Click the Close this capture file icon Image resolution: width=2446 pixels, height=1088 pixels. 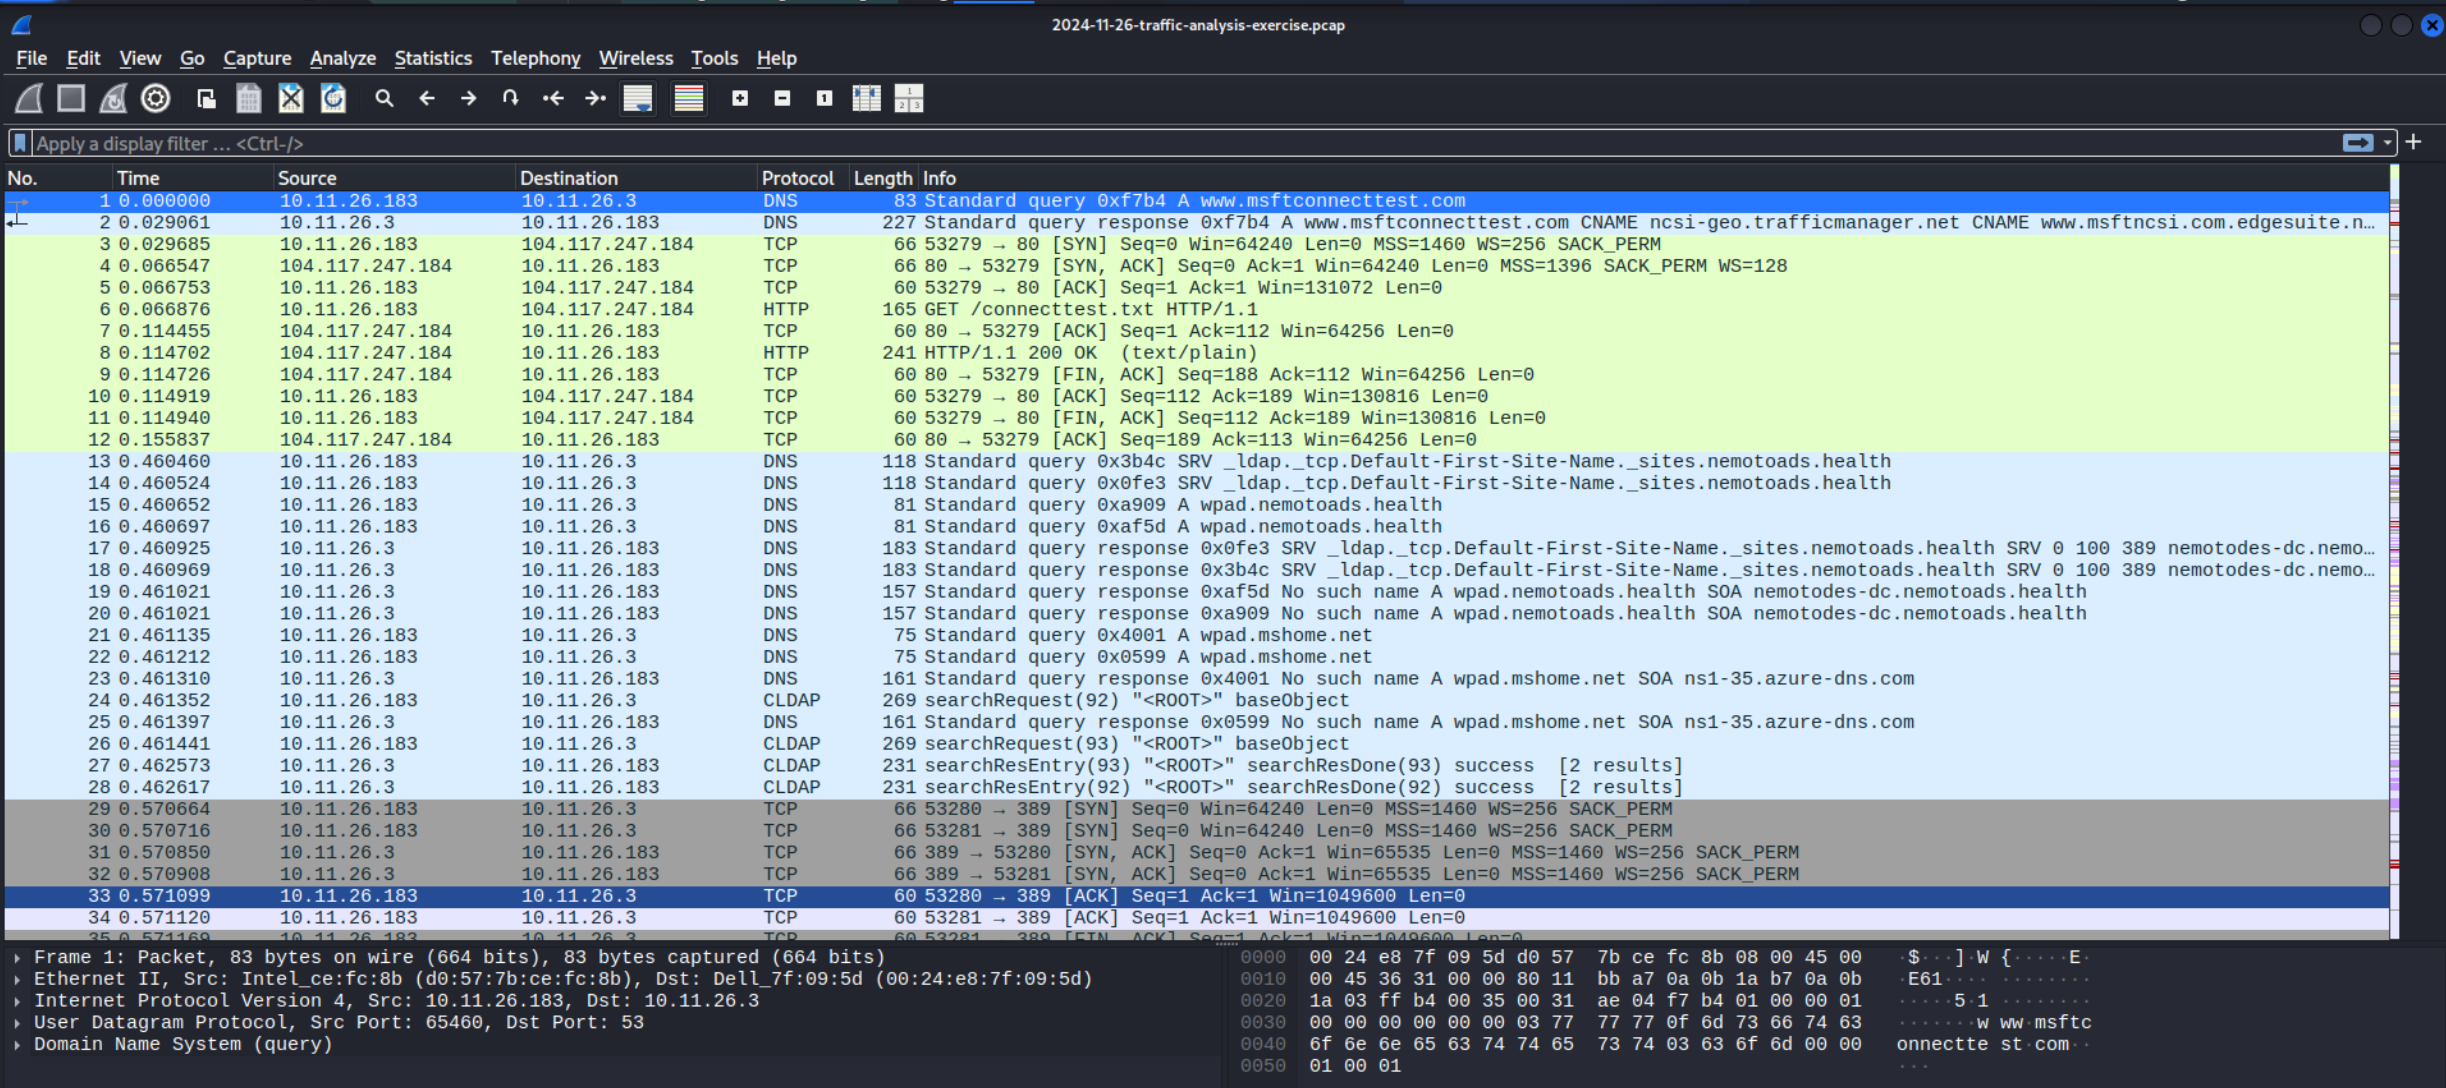(291, 98)
